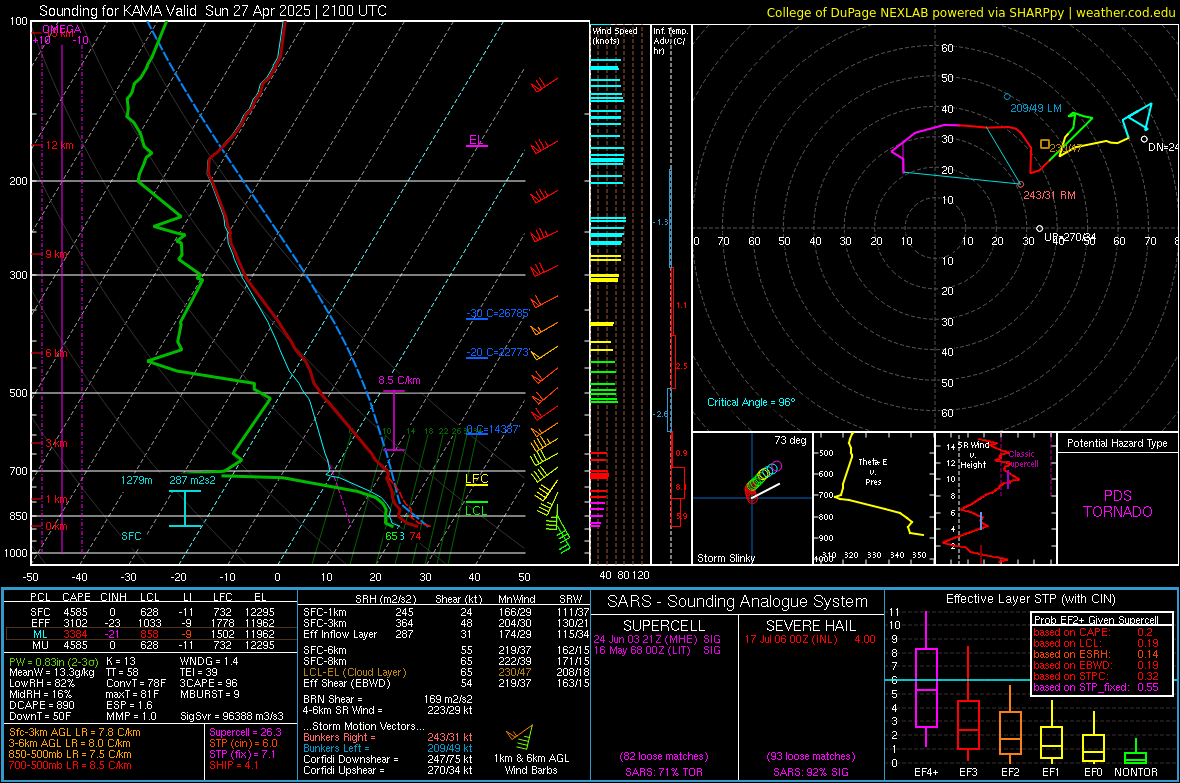Click the Bunkers Right storm motion row
The image size is (1180, 783).
coord(388,738)
